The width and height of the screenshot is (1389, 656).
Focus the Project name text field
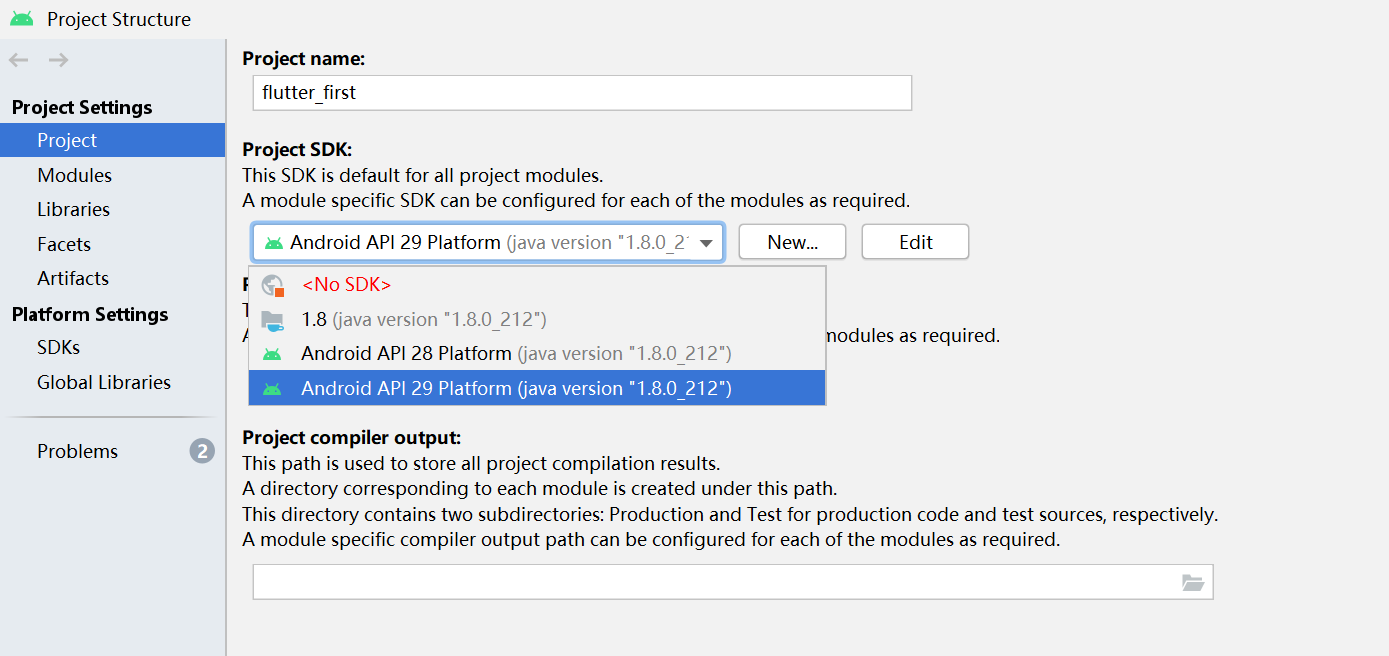[582, 93]
